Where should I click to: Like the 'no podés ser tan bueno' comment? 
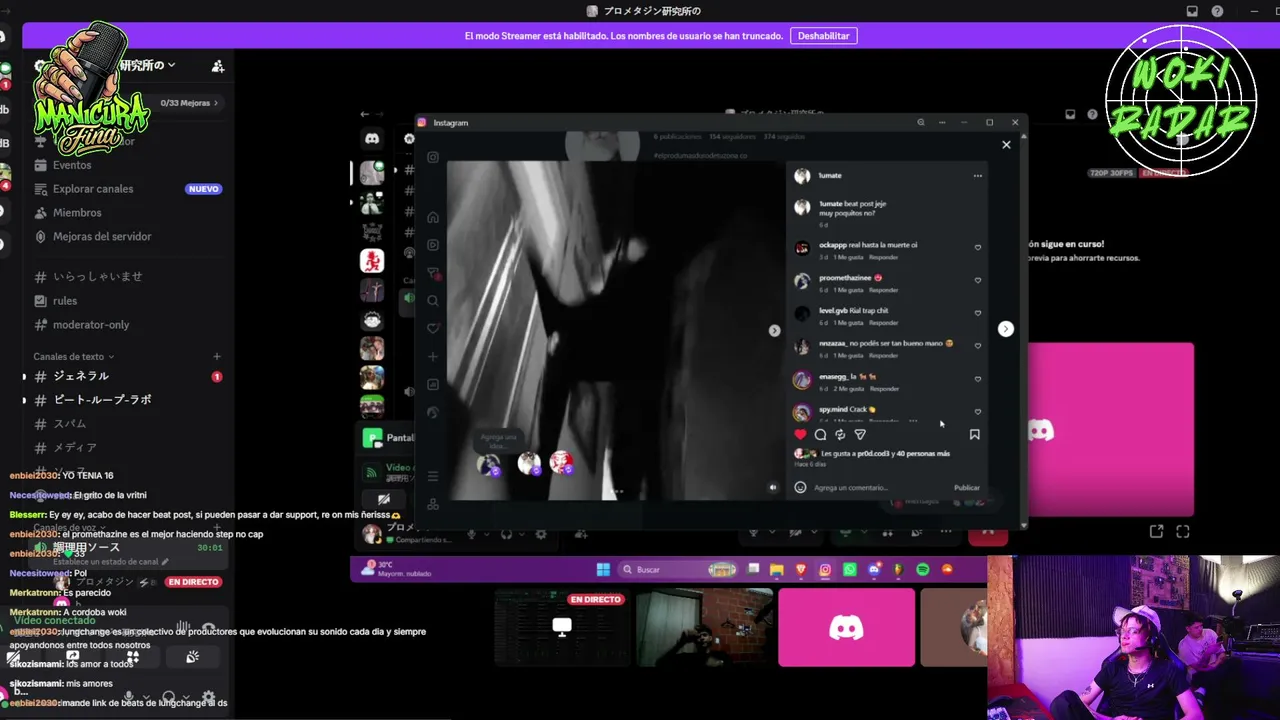(978, 346)
